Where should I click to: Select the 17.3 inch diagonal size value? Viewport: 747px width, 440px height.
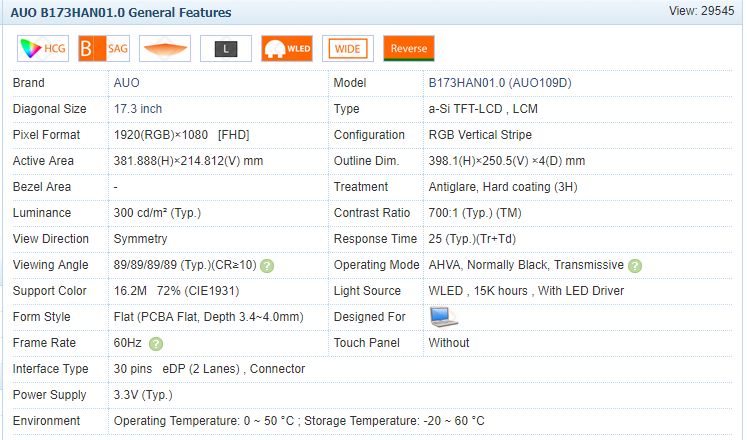(x=138, y=109)
